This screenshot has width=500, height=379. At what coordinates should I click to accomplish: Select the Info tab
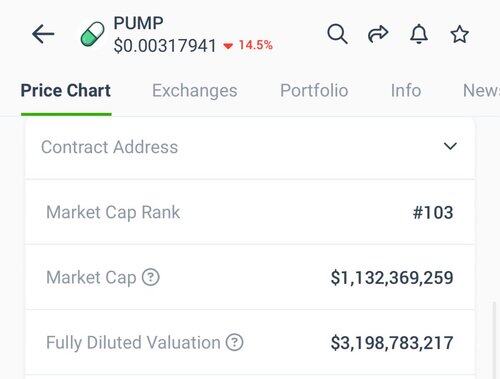pyautogui.click(x=406, y=91)
